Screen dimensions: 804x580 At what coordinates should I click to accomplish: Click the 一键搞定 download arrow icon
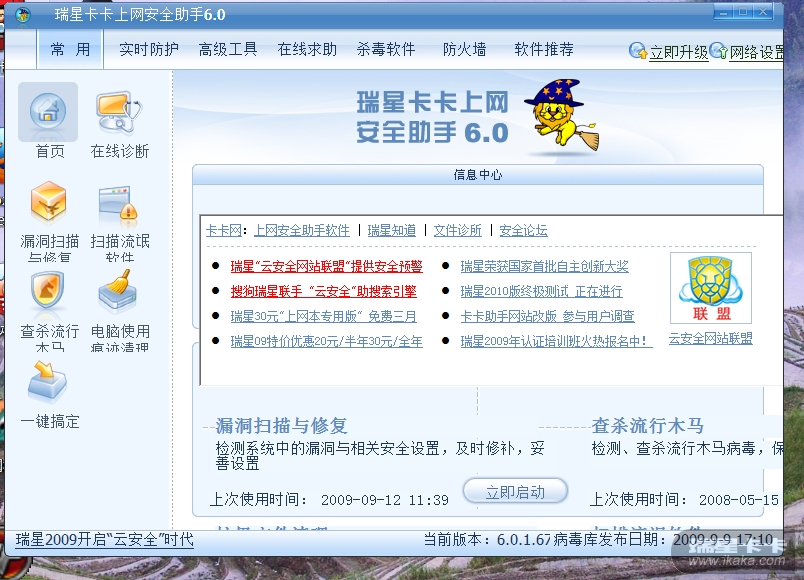(x=47, y=381)
